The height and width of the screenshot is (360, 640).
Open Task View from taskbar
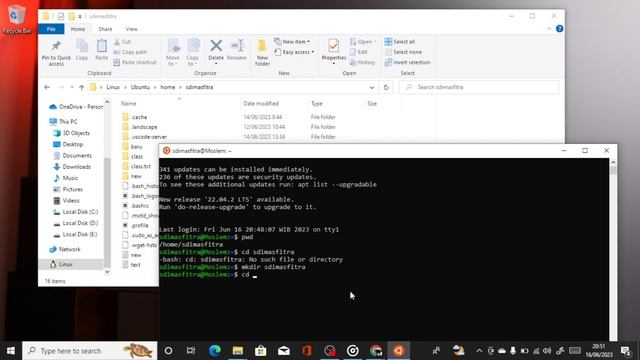191,351
